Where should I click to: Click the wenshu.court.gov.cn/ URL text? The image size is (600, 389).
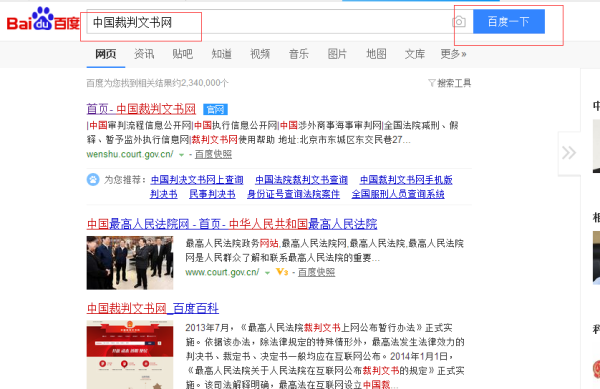tap(130, 154)
